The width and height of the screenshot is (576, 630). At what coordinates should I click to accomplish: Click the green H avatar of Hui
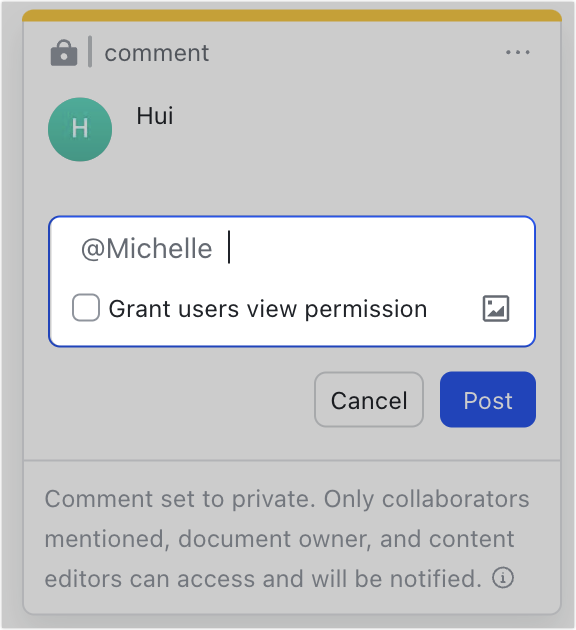[80, 129]
